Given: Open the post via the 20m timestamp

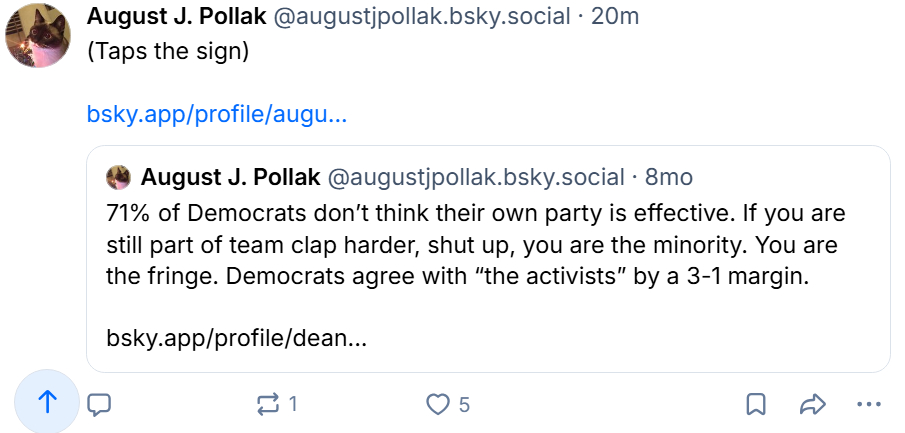Looking at the screenshot, I should click(x=615, y=16).
